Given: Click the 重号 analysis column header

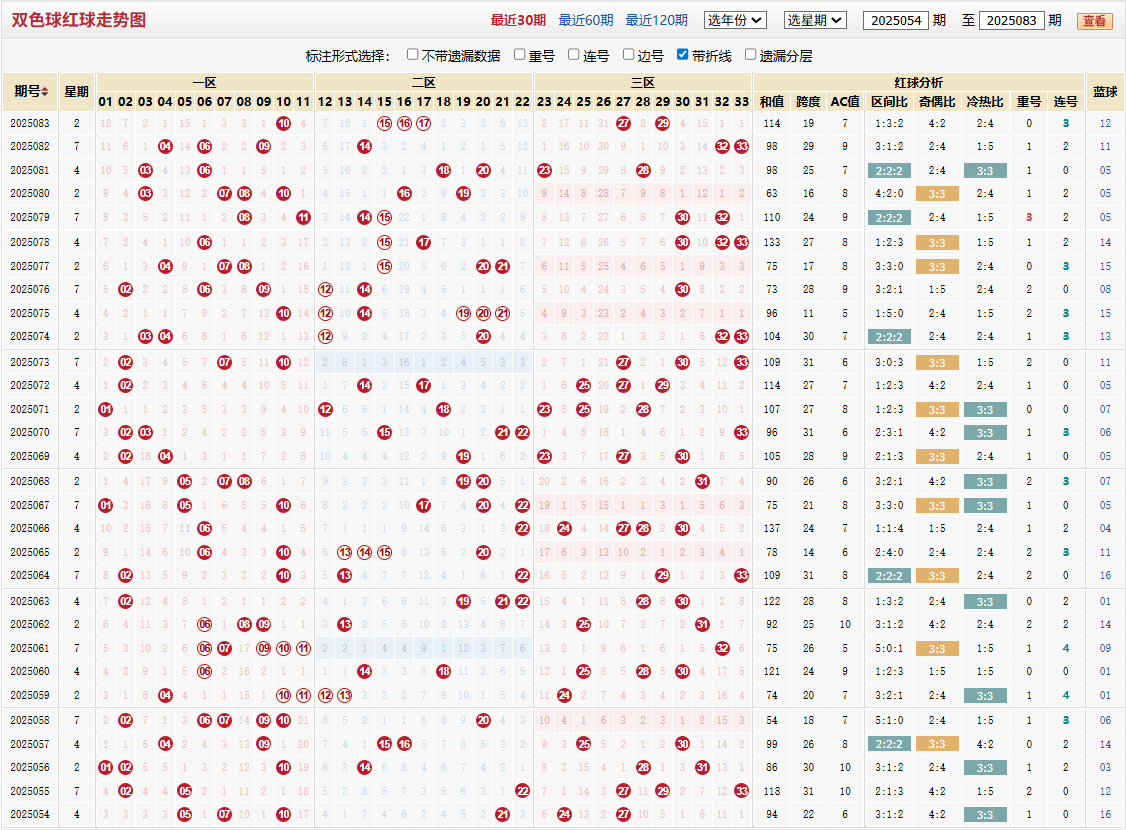Looking at the screenshot, I should coord(1029,102).
